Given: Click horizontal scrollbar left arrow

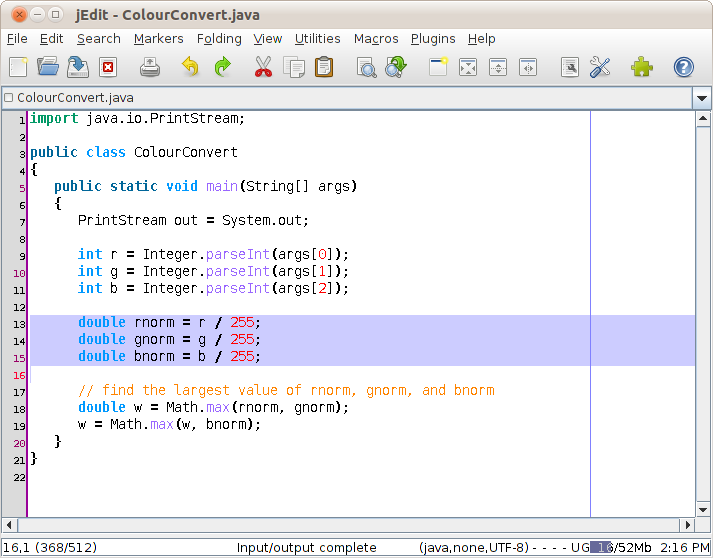Looking at the screenshot, I should (x=10, y=525).
